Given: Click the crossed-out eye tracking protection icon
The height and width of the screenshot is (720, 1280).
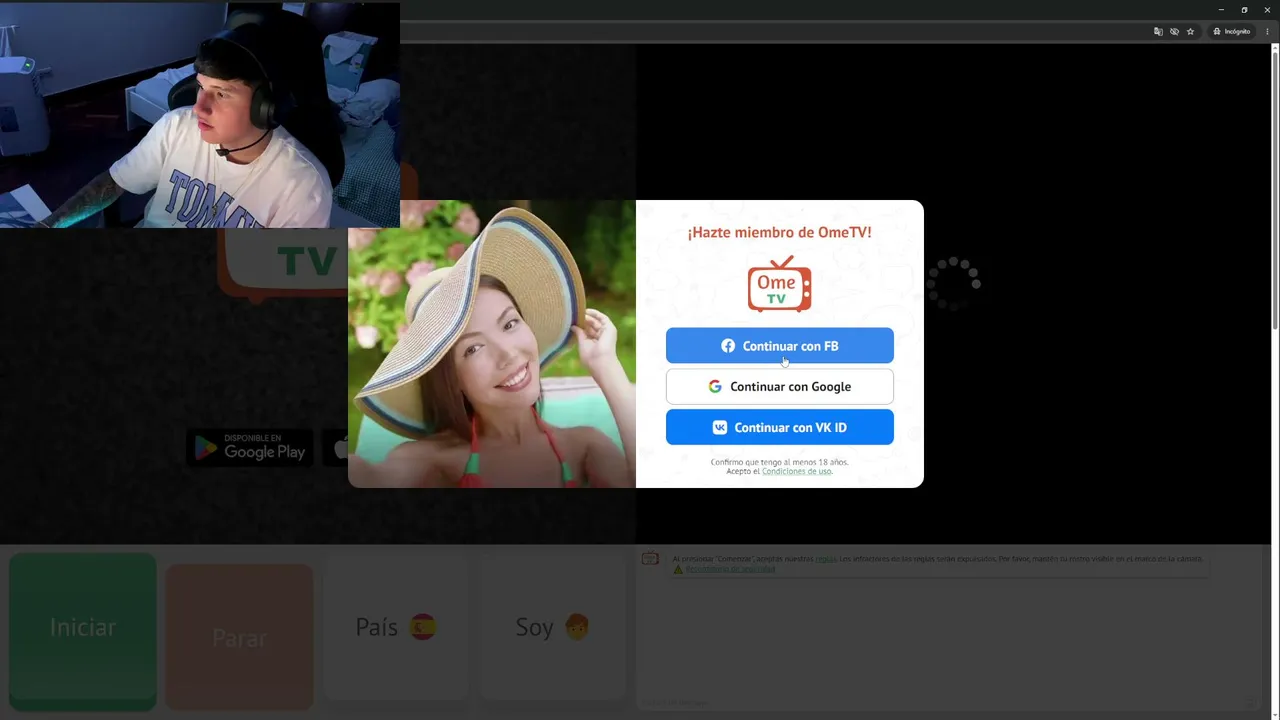Looking at the screenshot, I should click(1174, 32).
